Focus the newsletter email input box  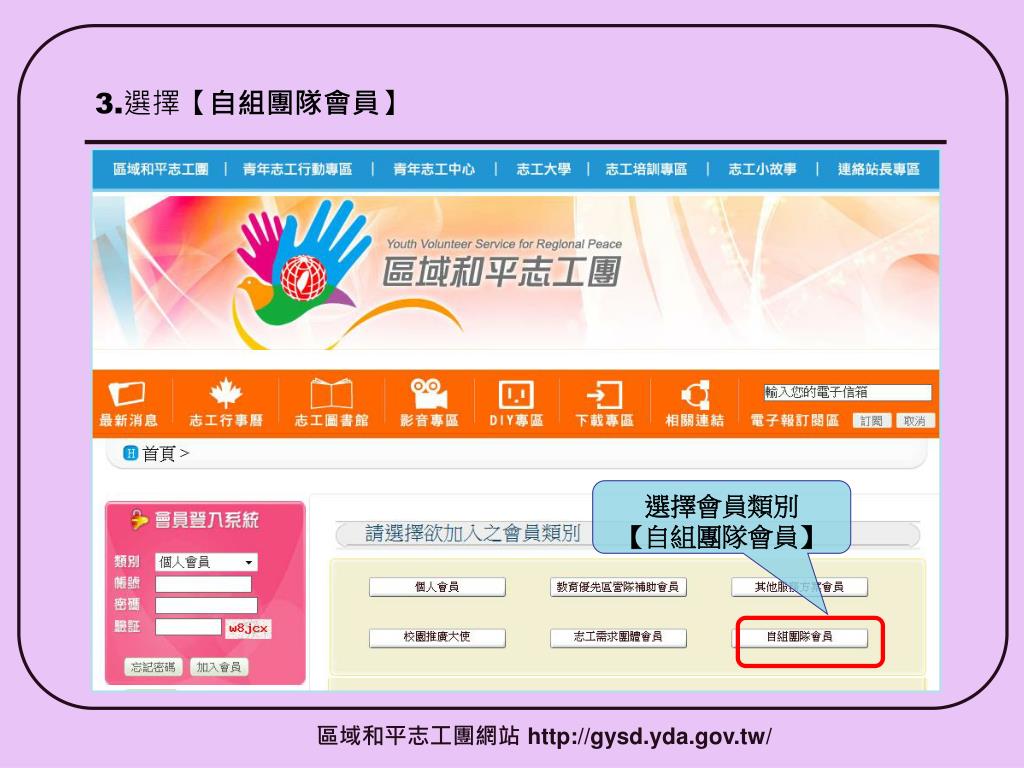click(848, 392)
